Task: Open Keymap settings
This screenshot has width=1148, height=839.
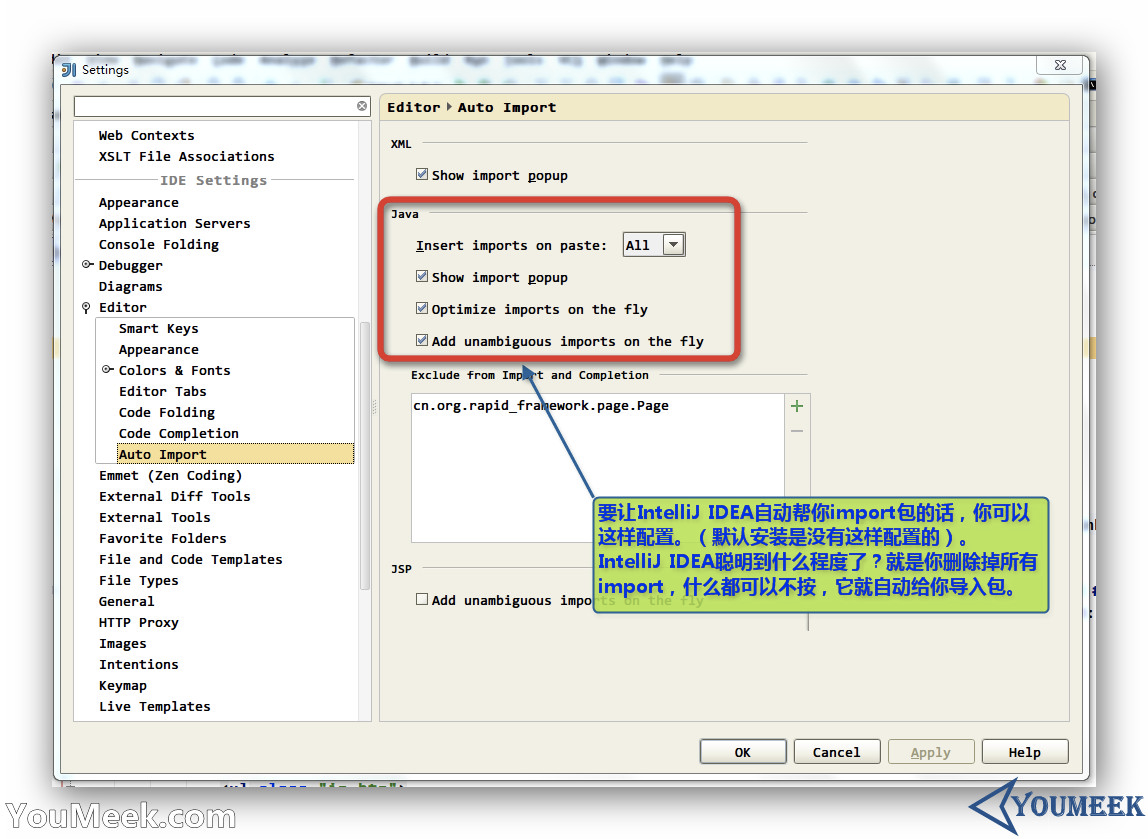Action: click(122, 686)
